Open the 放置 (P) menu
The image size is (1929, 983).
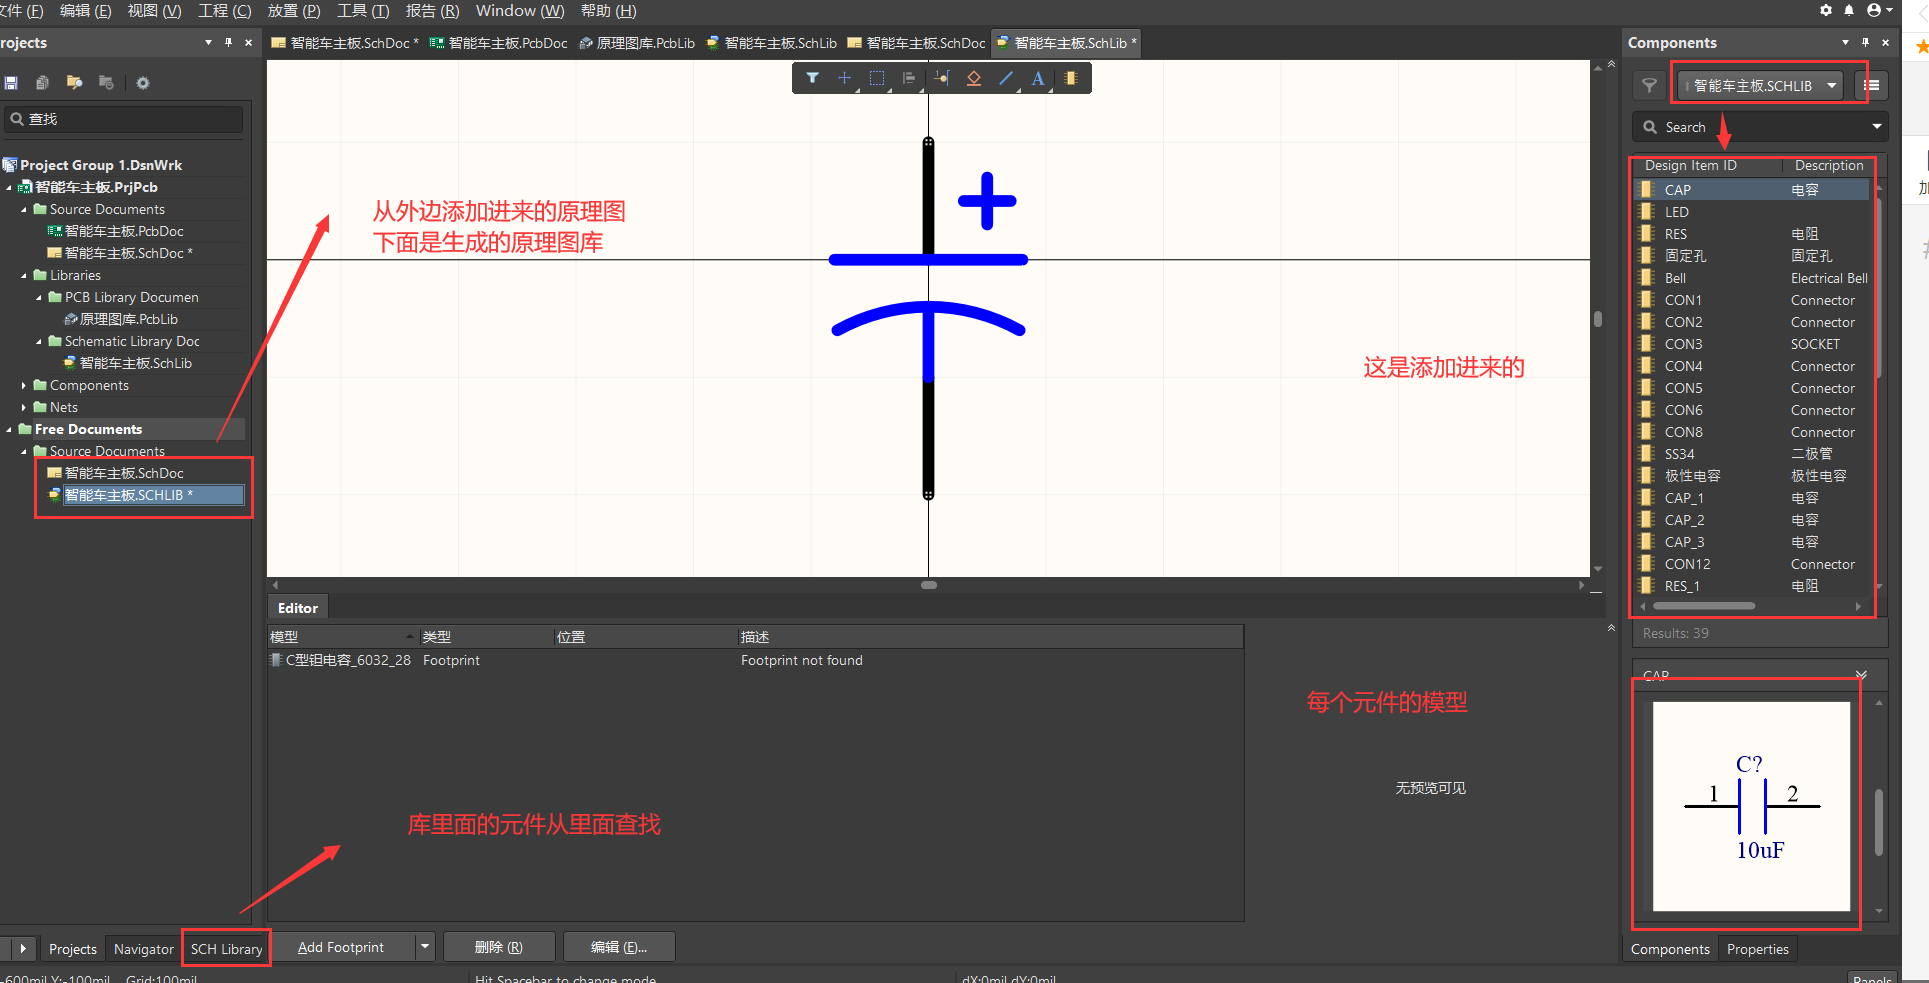tap(294, 10)
